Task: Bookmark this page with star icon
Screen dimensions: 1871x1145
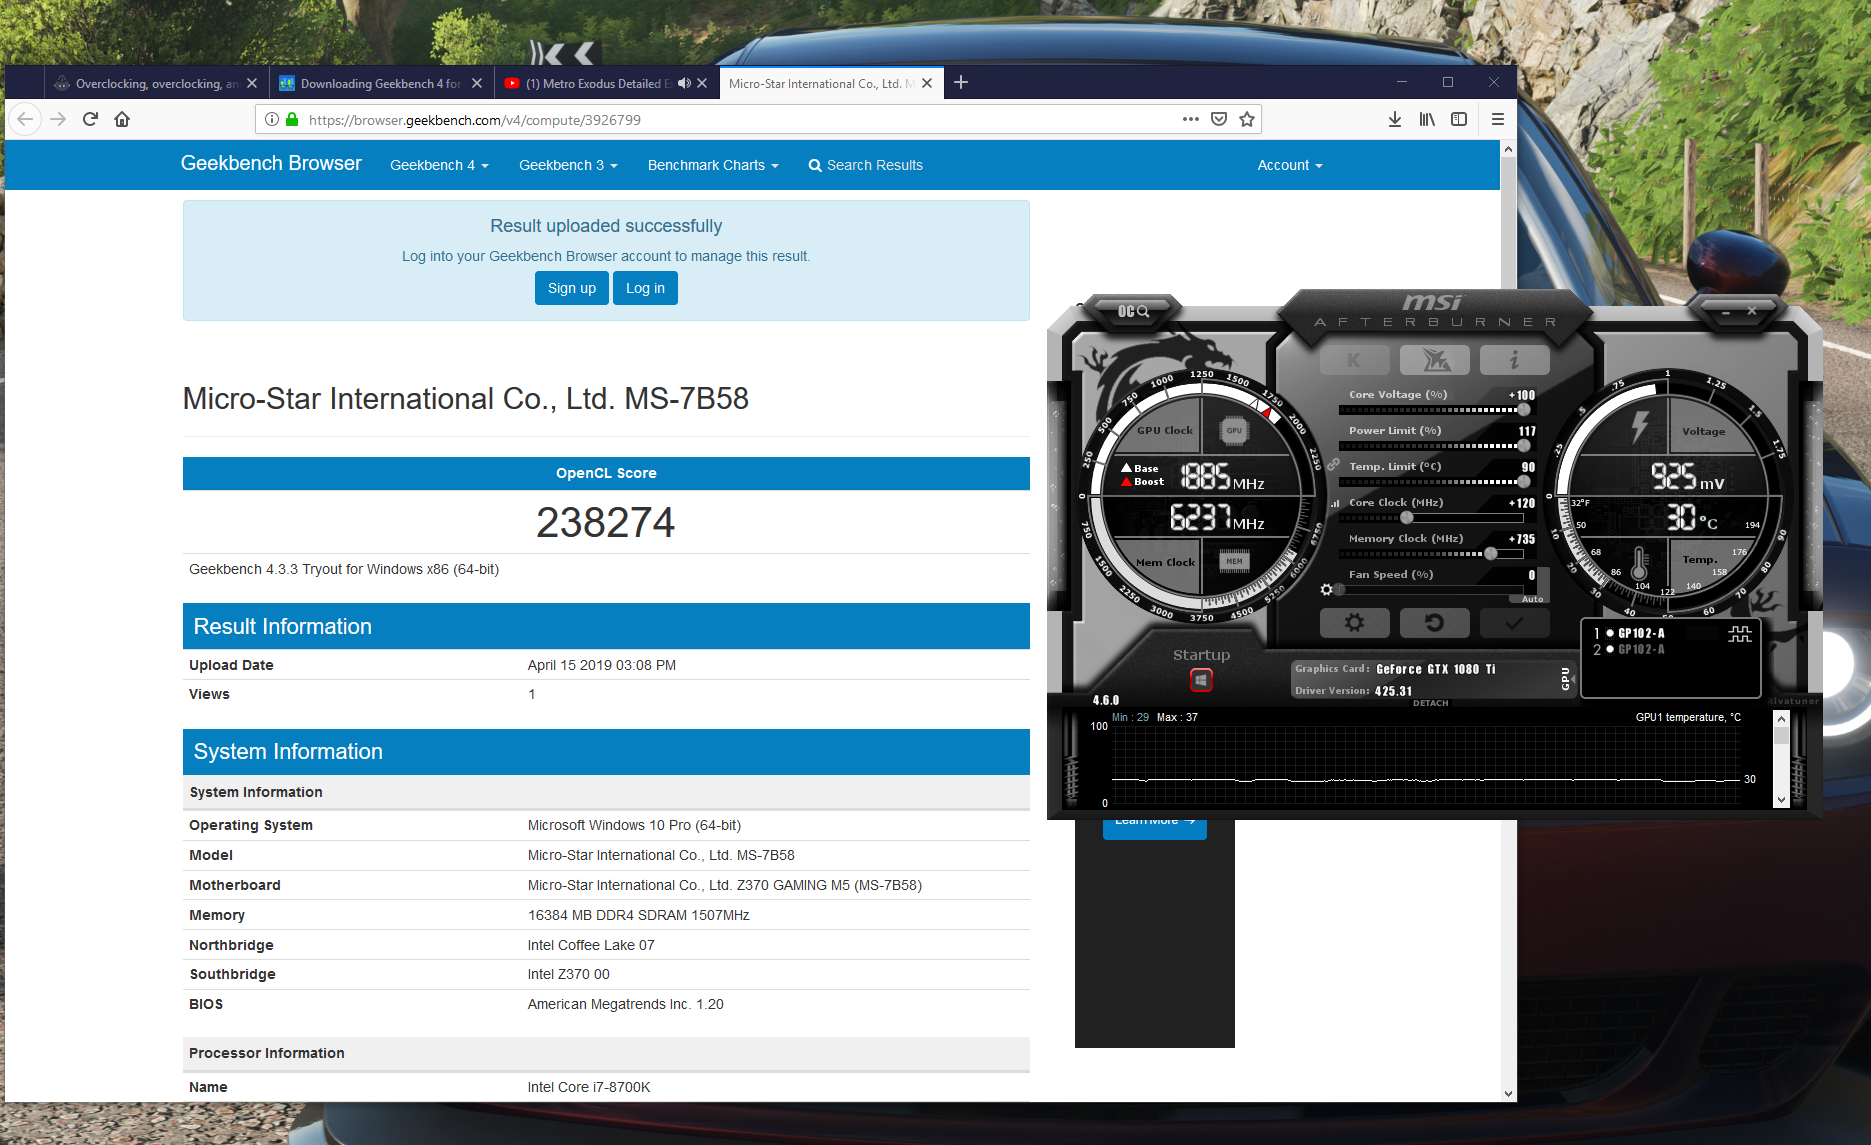Action: tap(1246, 119)
